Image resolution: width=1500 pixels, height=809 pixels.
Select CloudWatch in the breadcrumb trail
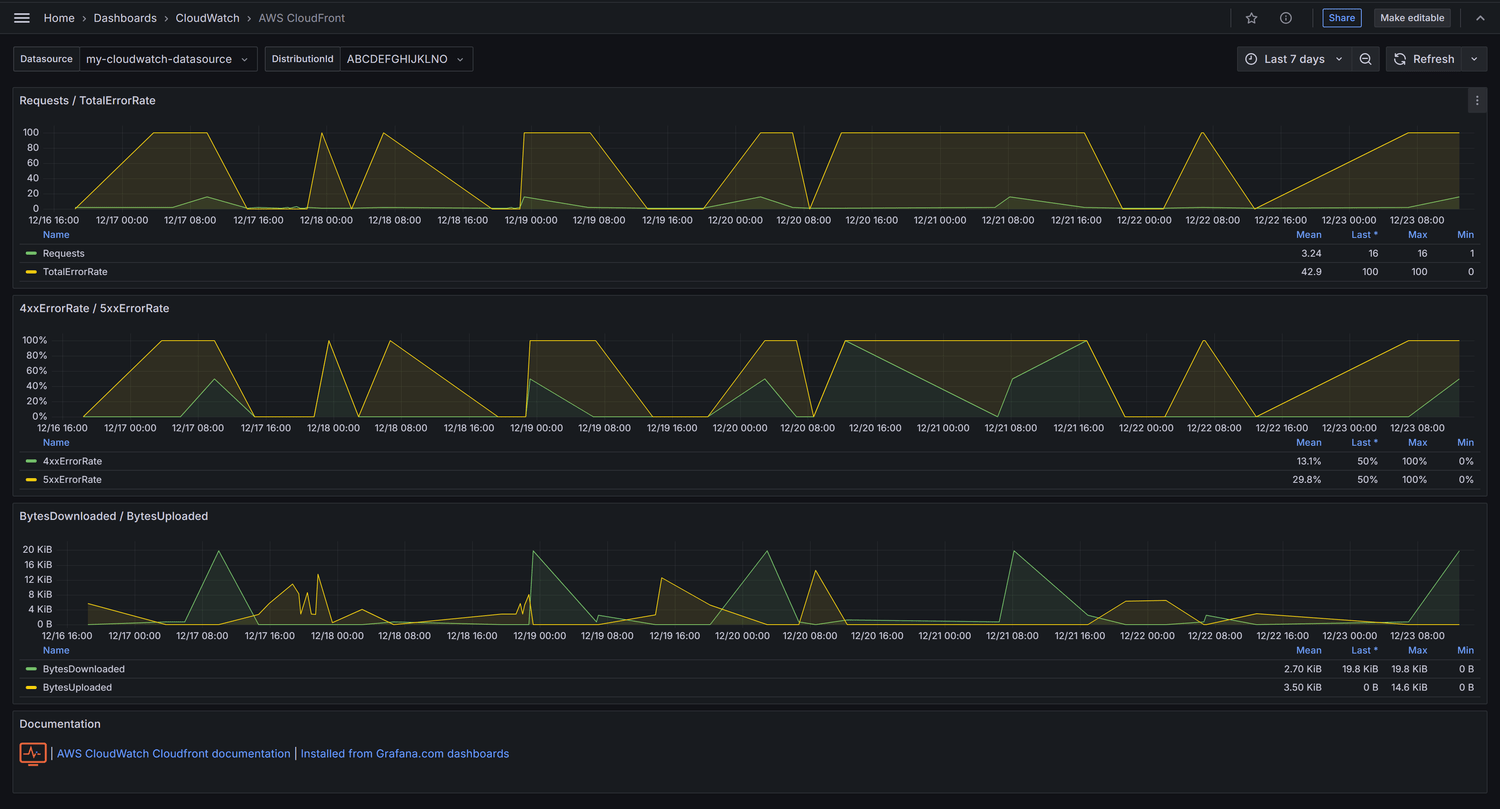coord(207,17)
